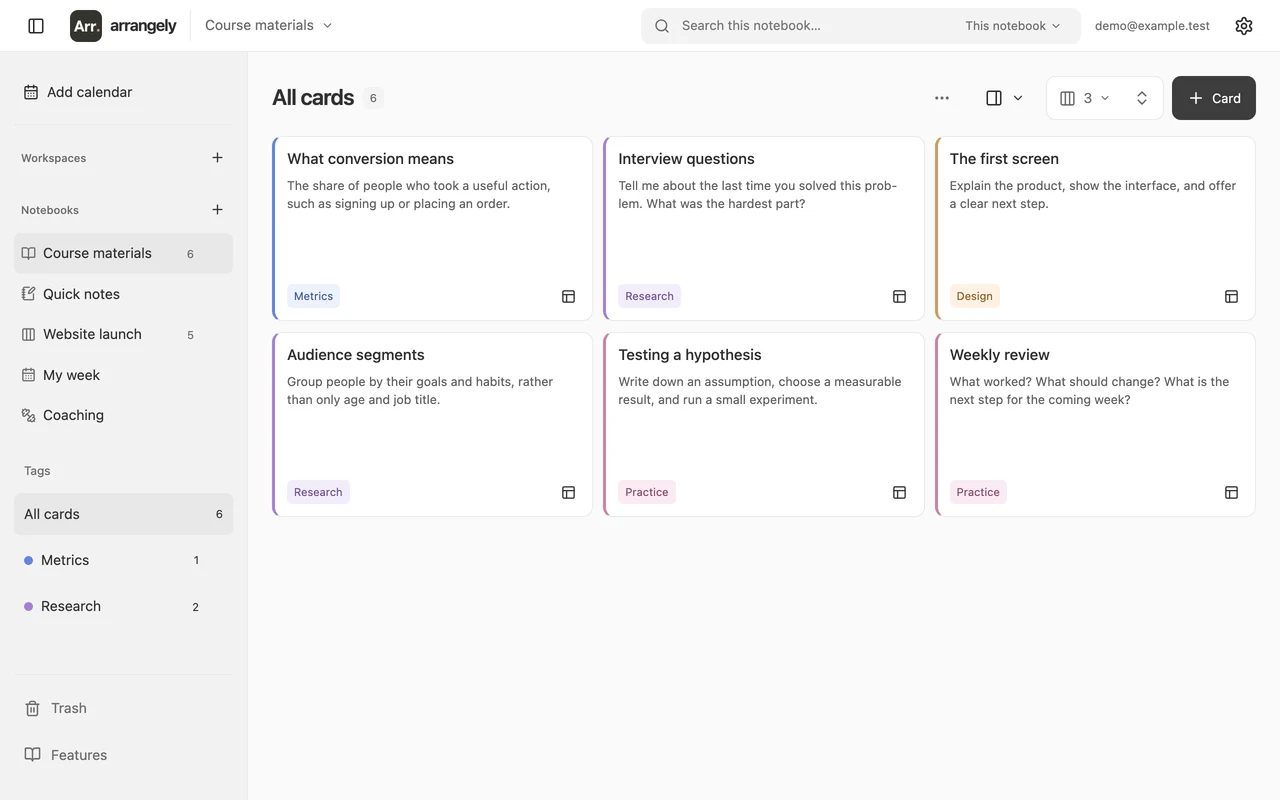The width and height of the screenshot is (1280, 800).
Task: Click the Add calendar icon
Action: [31, 92]
